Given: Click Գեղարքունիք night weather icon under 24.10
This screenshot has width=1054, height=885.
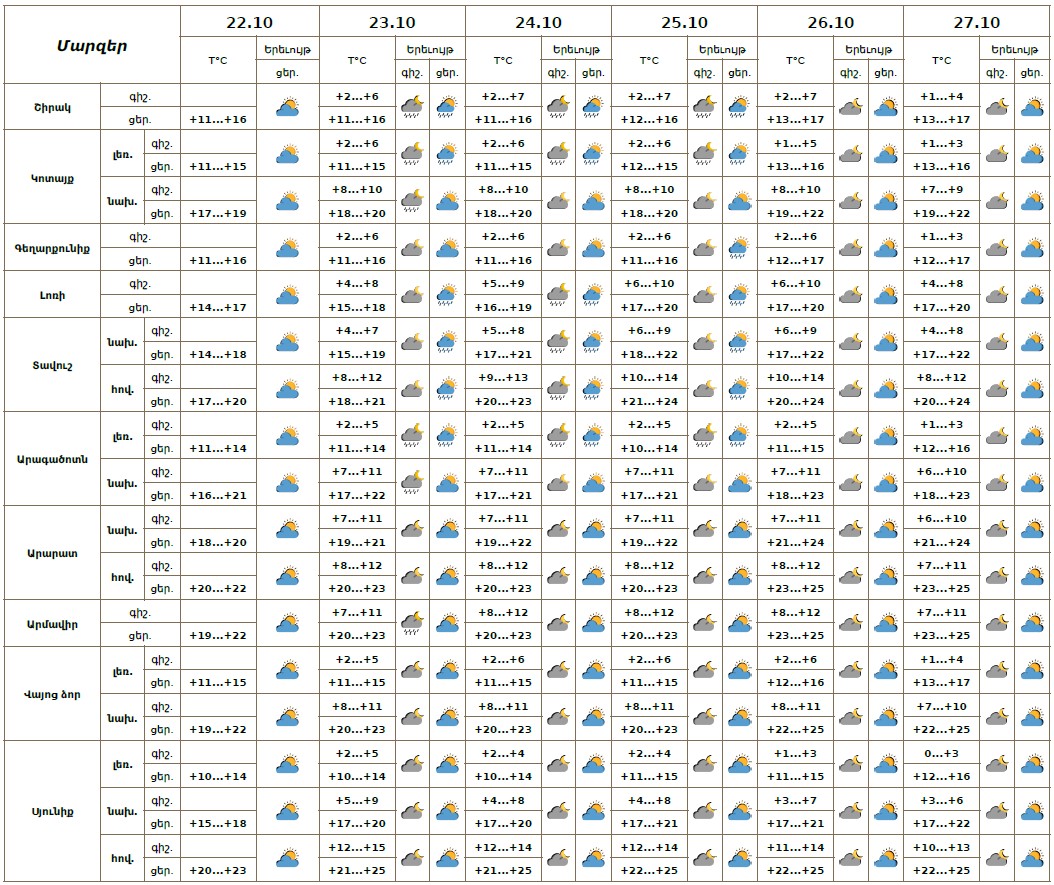Looking at the screenshot, I should click(x=558, y=248).
